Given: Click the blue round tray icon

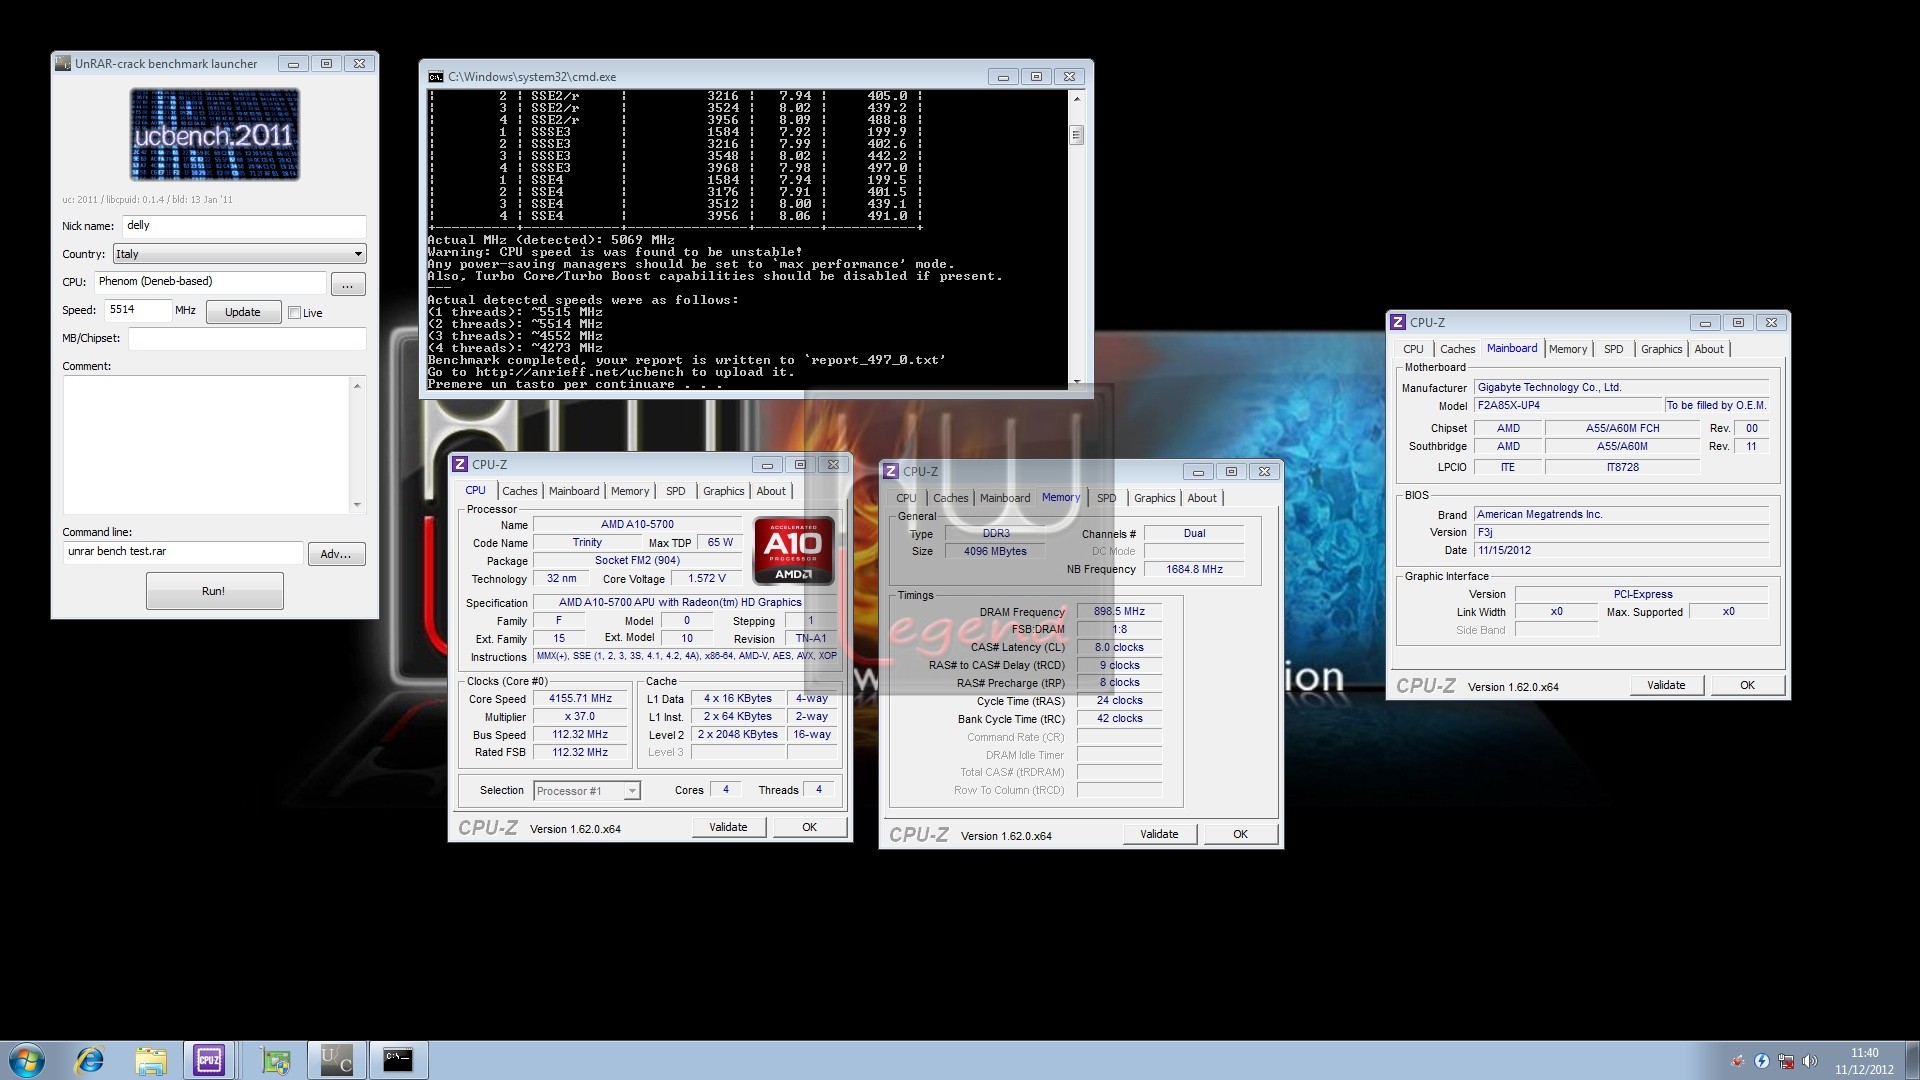Looking at the screenshot, I should 1762,1061.
